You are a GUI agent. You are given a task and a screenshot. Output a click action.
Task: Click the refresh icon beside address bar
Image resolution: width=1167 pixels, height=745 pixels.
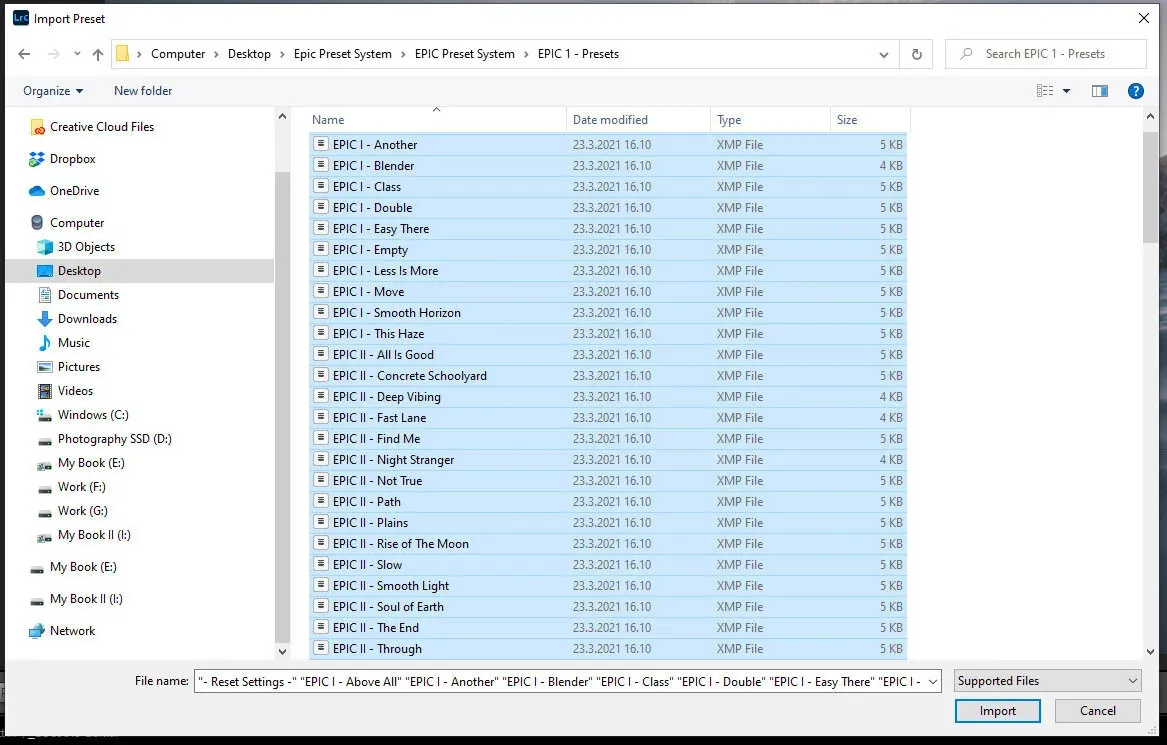[x=917, y=53]
